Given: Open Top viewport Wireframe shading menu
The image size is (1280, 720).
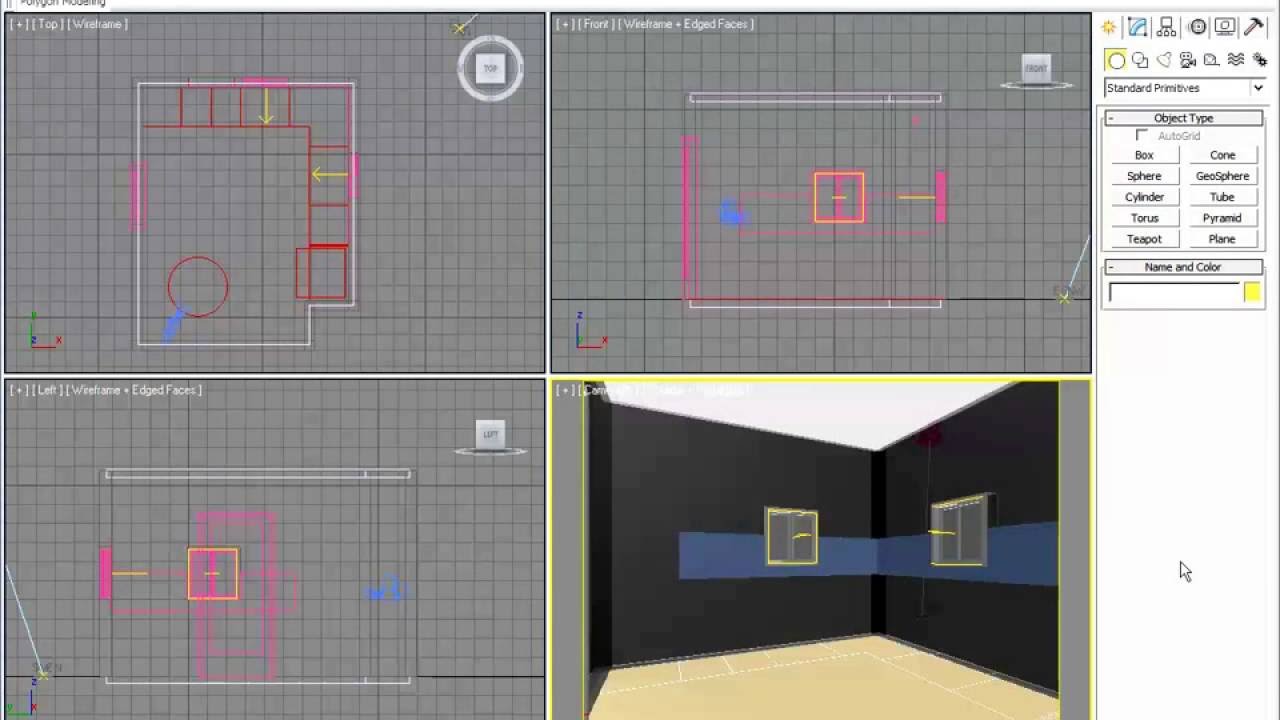Looking at the screenshot, I should pos(97,24).
